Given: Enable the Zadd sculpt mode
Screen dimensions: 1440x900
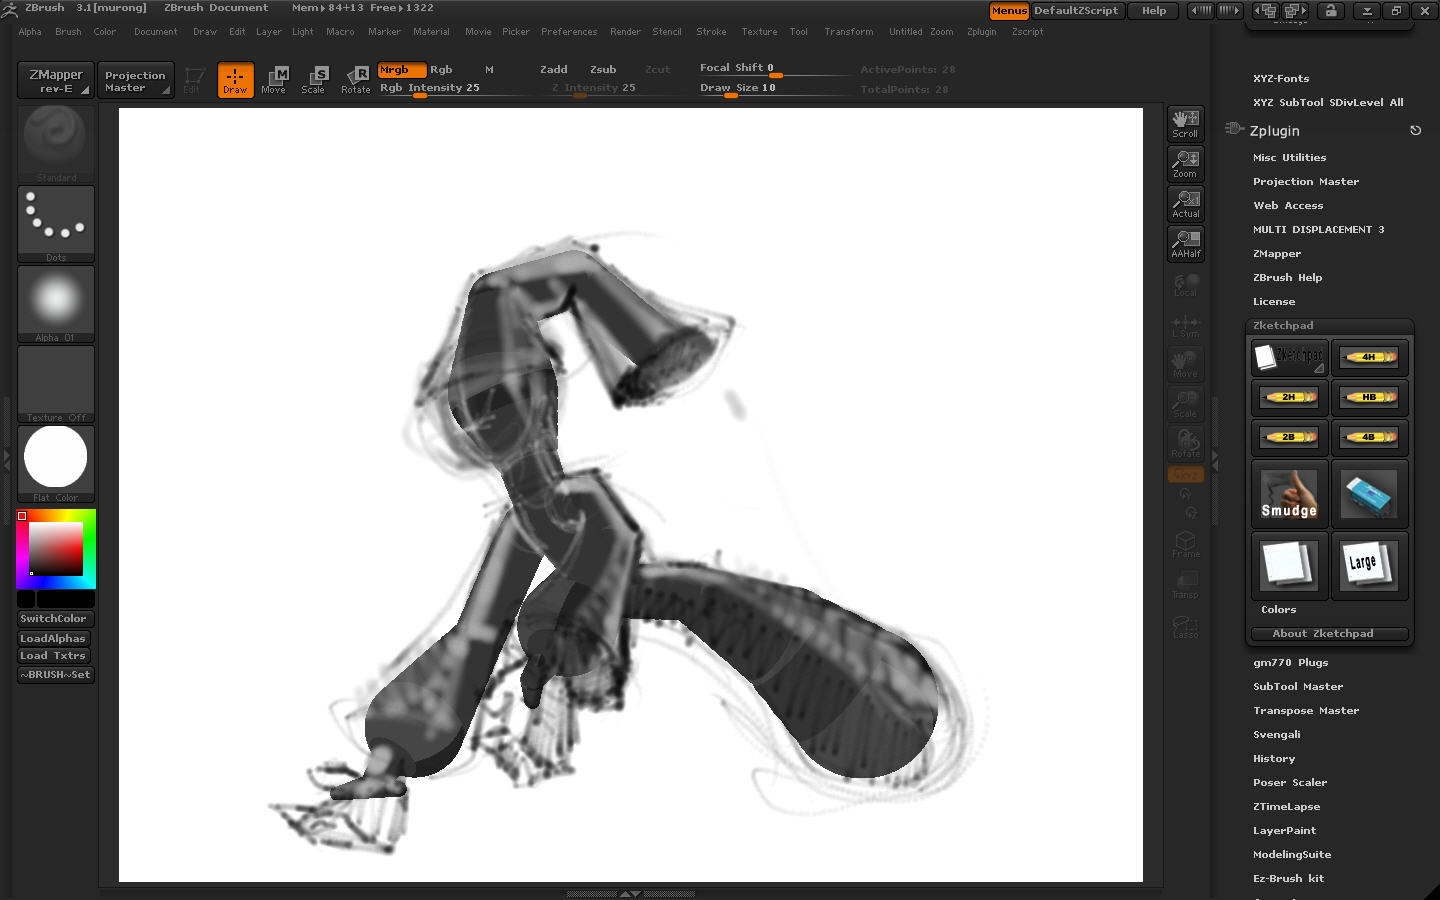Looking at the screenshot, I should coord(553,70).
